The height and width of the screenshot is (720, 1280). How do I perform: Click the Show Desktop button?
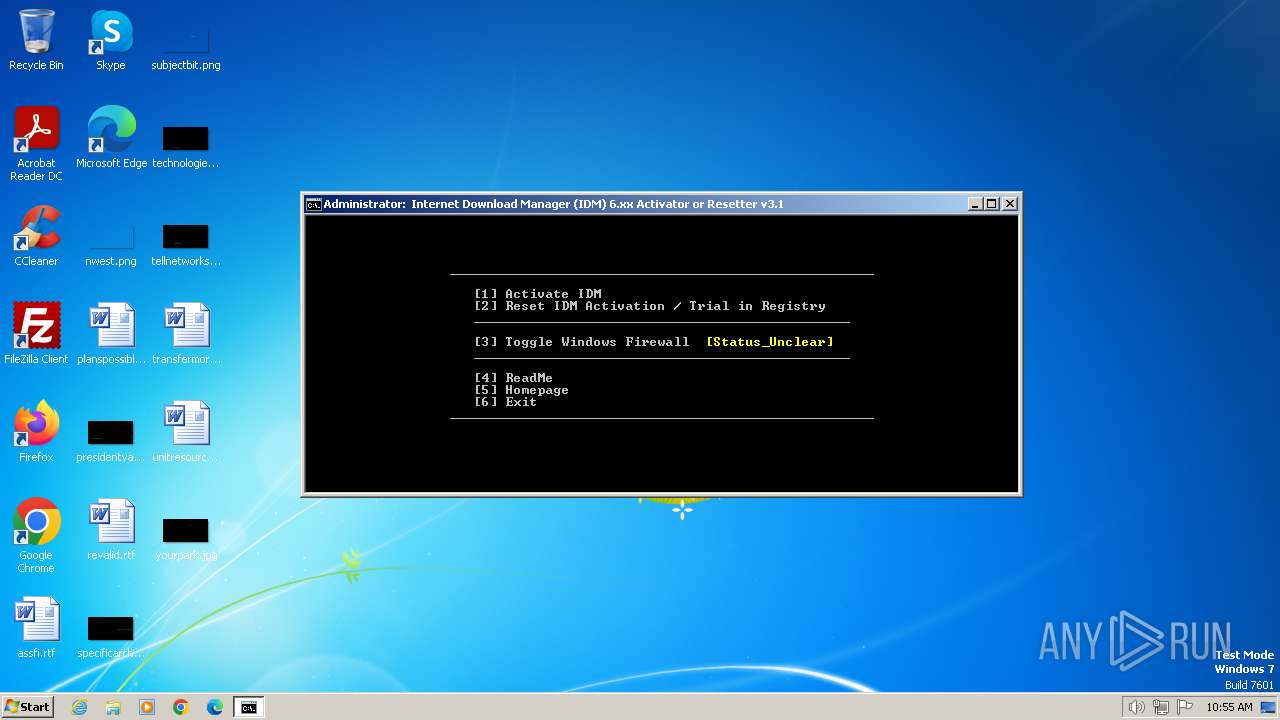pyautogui.click(x=1270, y=707)
